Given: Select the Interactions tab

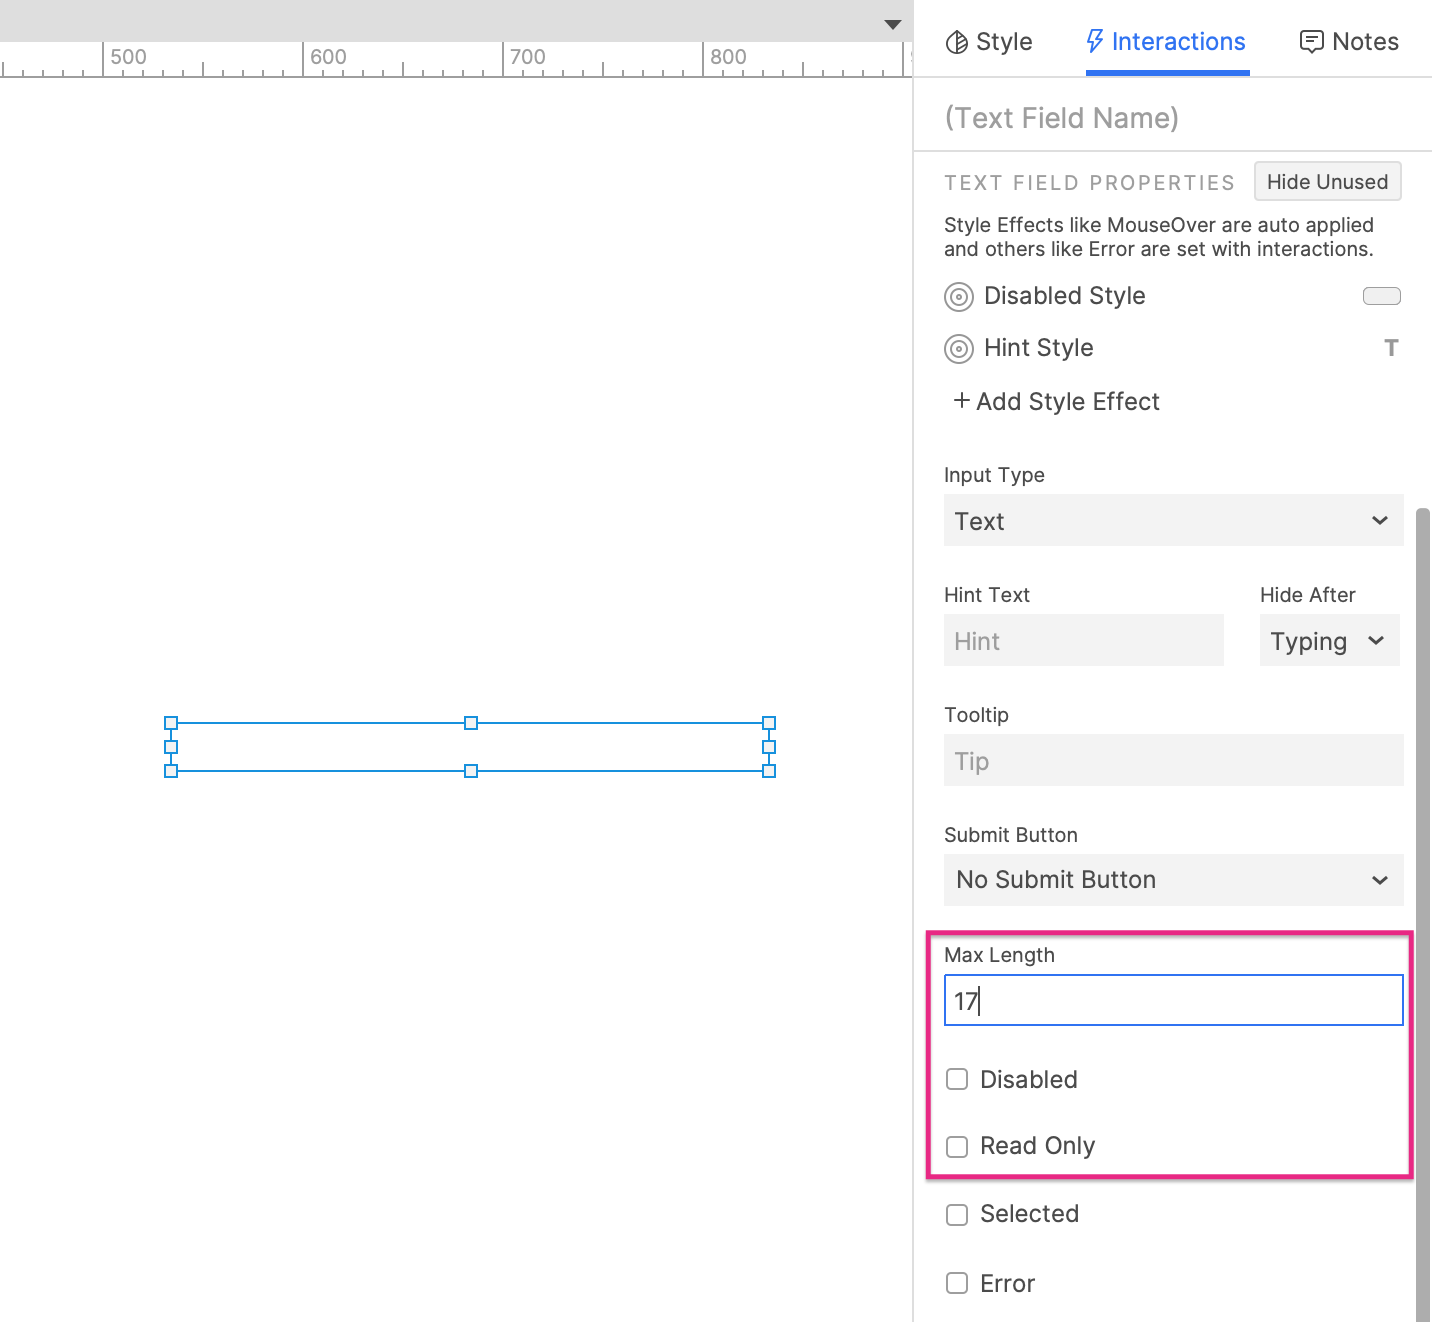Looking at the screenshot, I should [x=1166, y=41].
